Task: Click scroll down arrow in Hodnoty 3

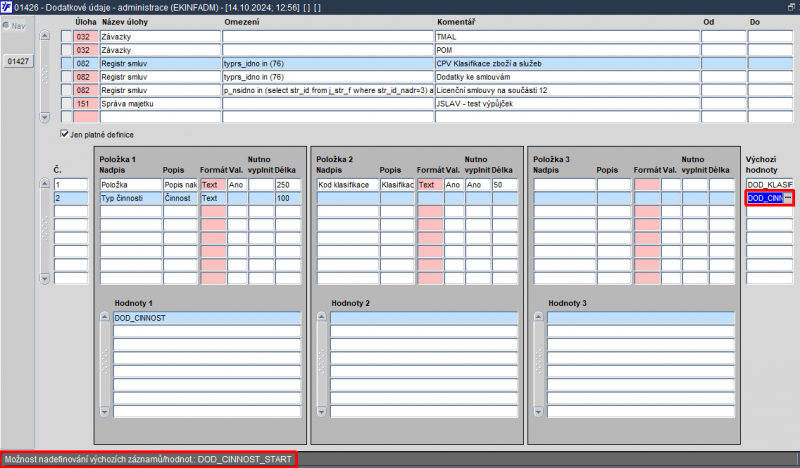Action: (538, 411)
